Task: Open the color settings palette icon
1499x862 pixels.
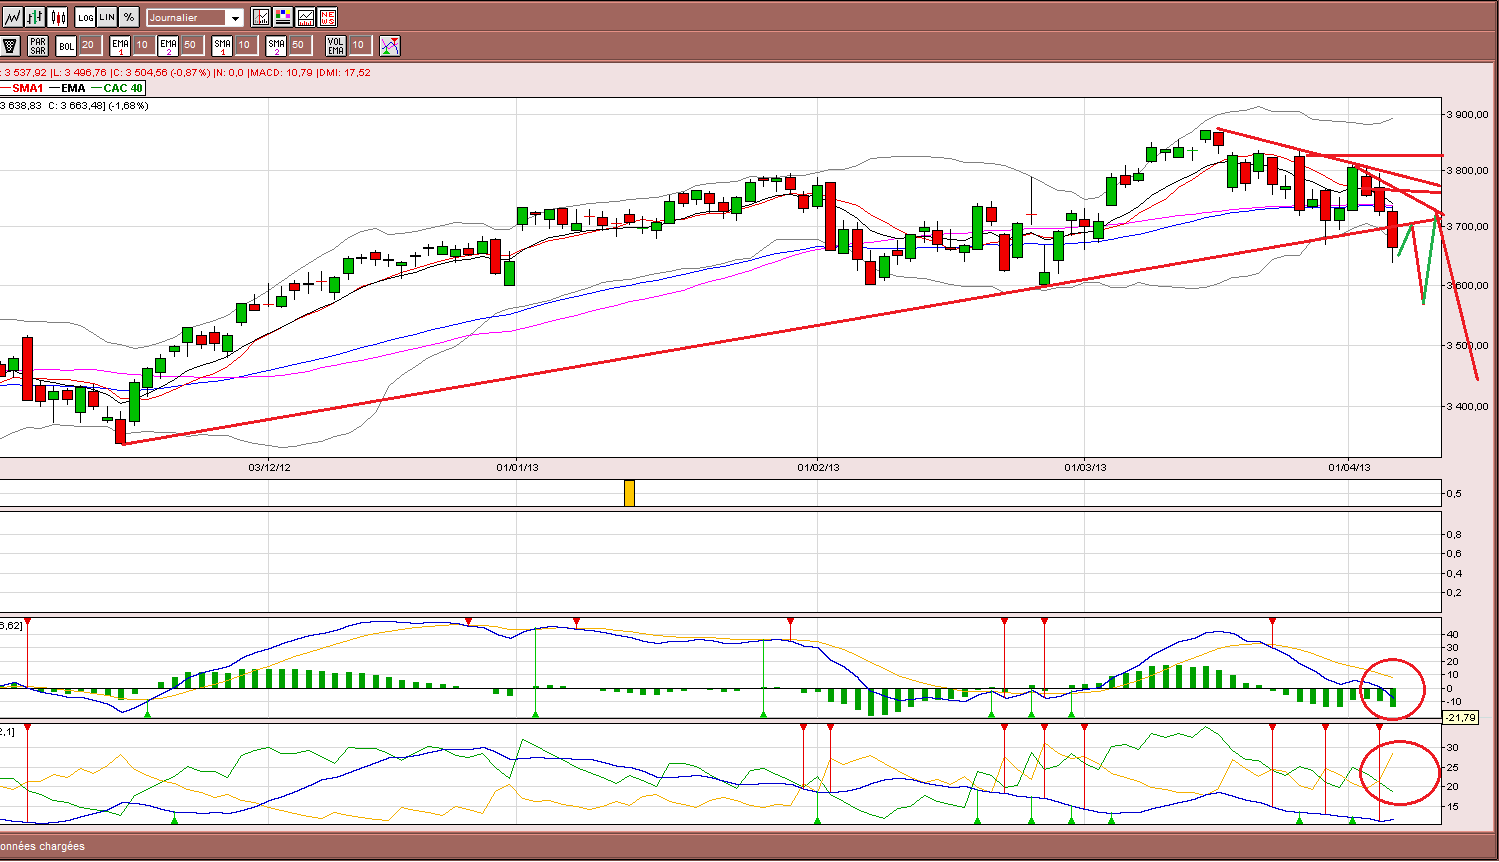Action: click(x=283, y=17)
